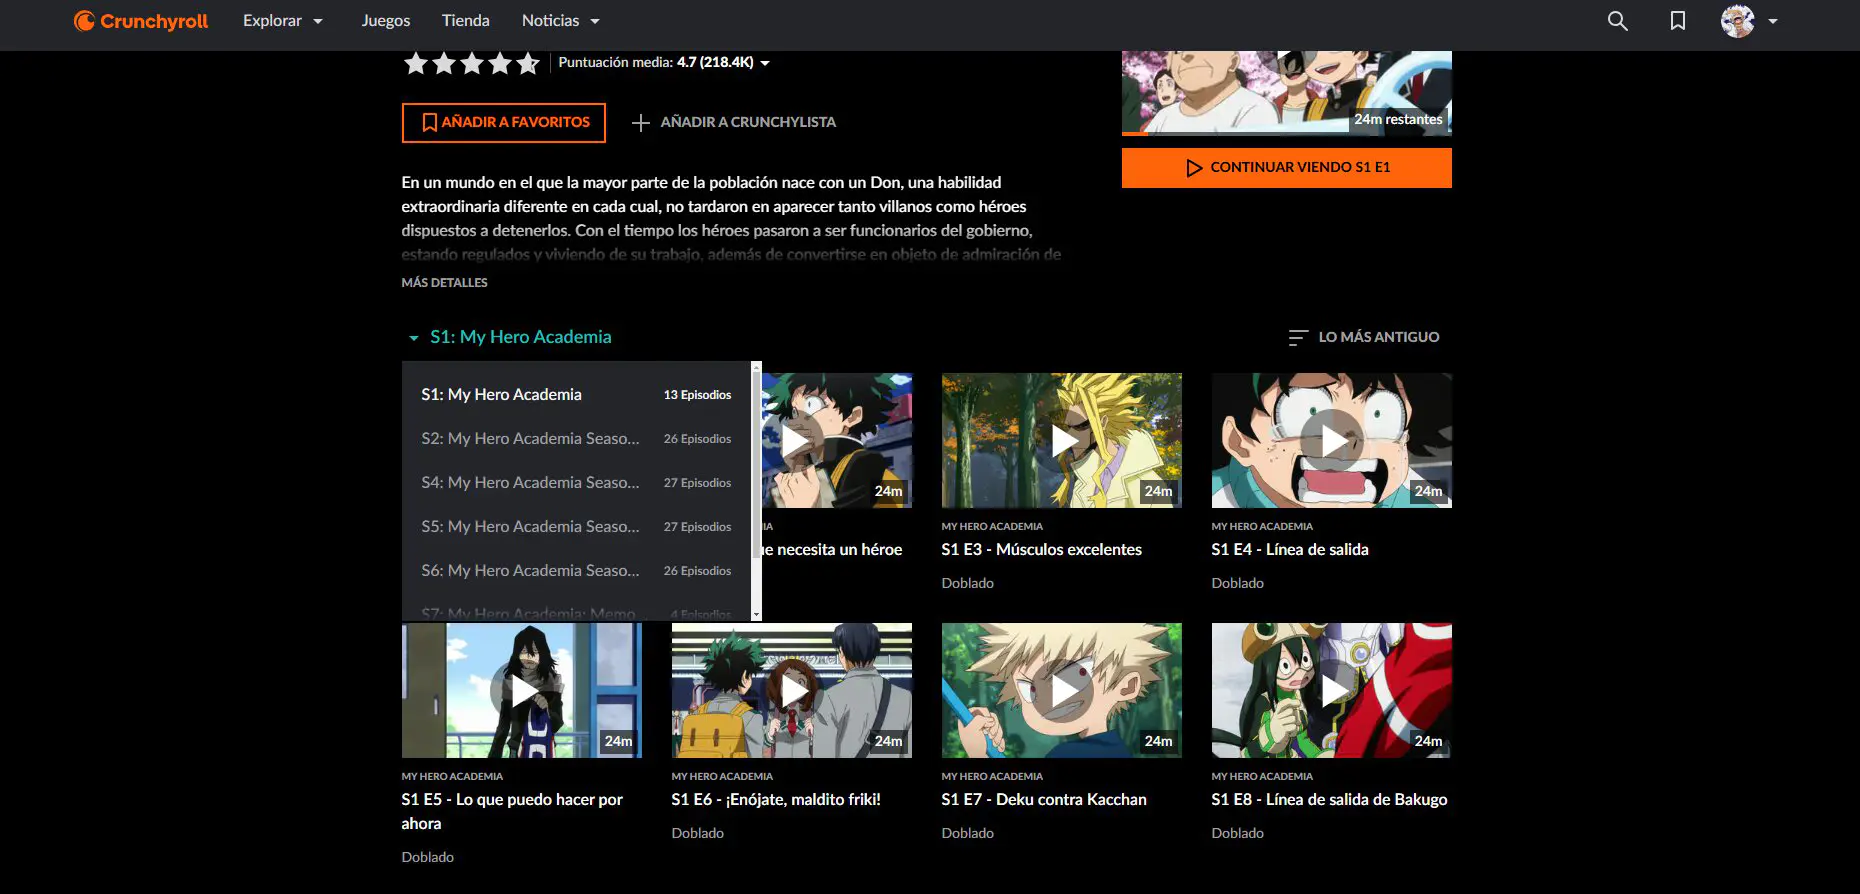Image resolution: width=1860 pixels, height=894 pixels.
Task: Click Doblado label under S1 E7
Action: 968,833
